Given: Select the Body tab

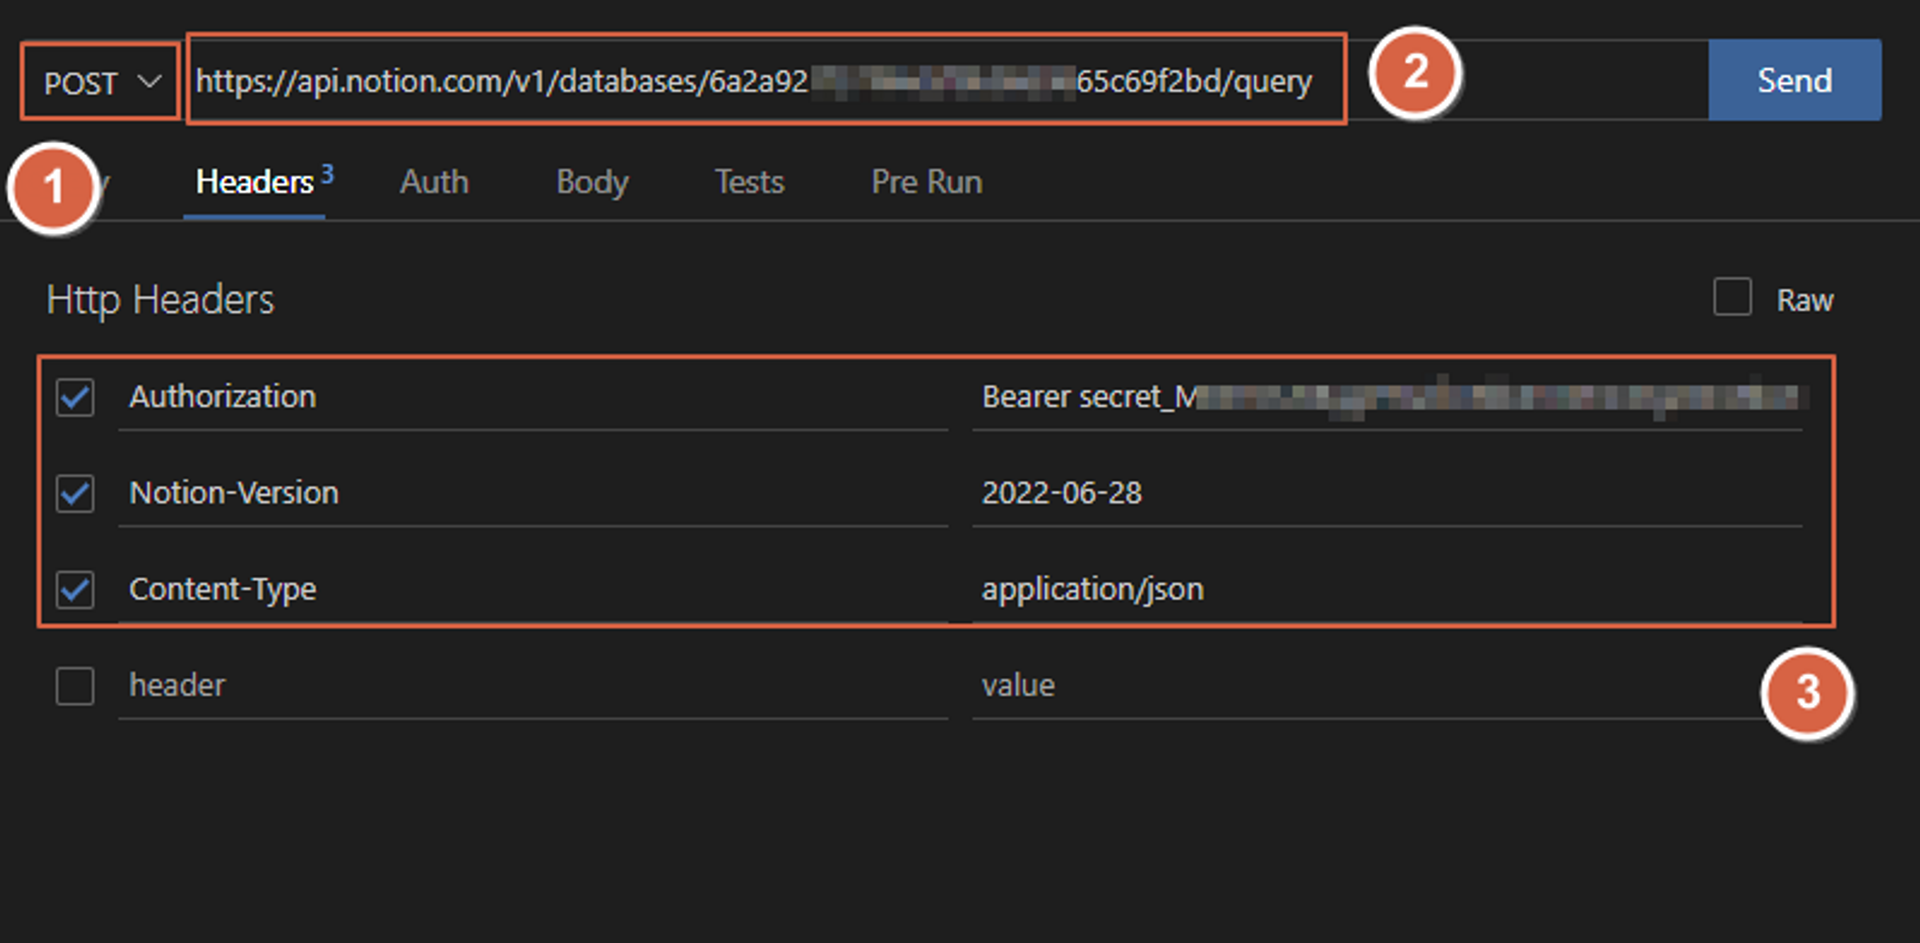Looking at the screenshot, I should tap(591, 182).
